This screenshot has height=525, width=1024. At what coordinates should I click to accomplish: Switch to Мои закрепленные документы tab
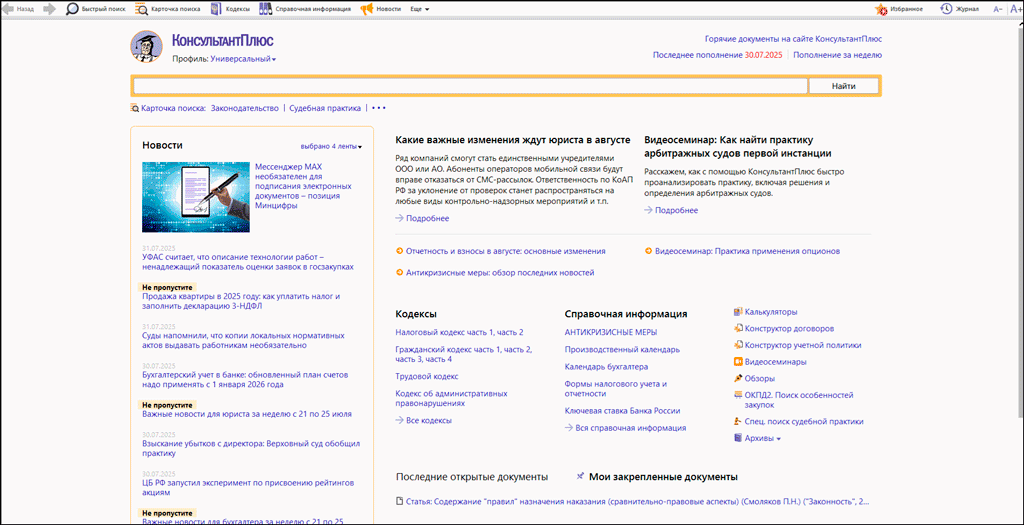pos(664,477)
